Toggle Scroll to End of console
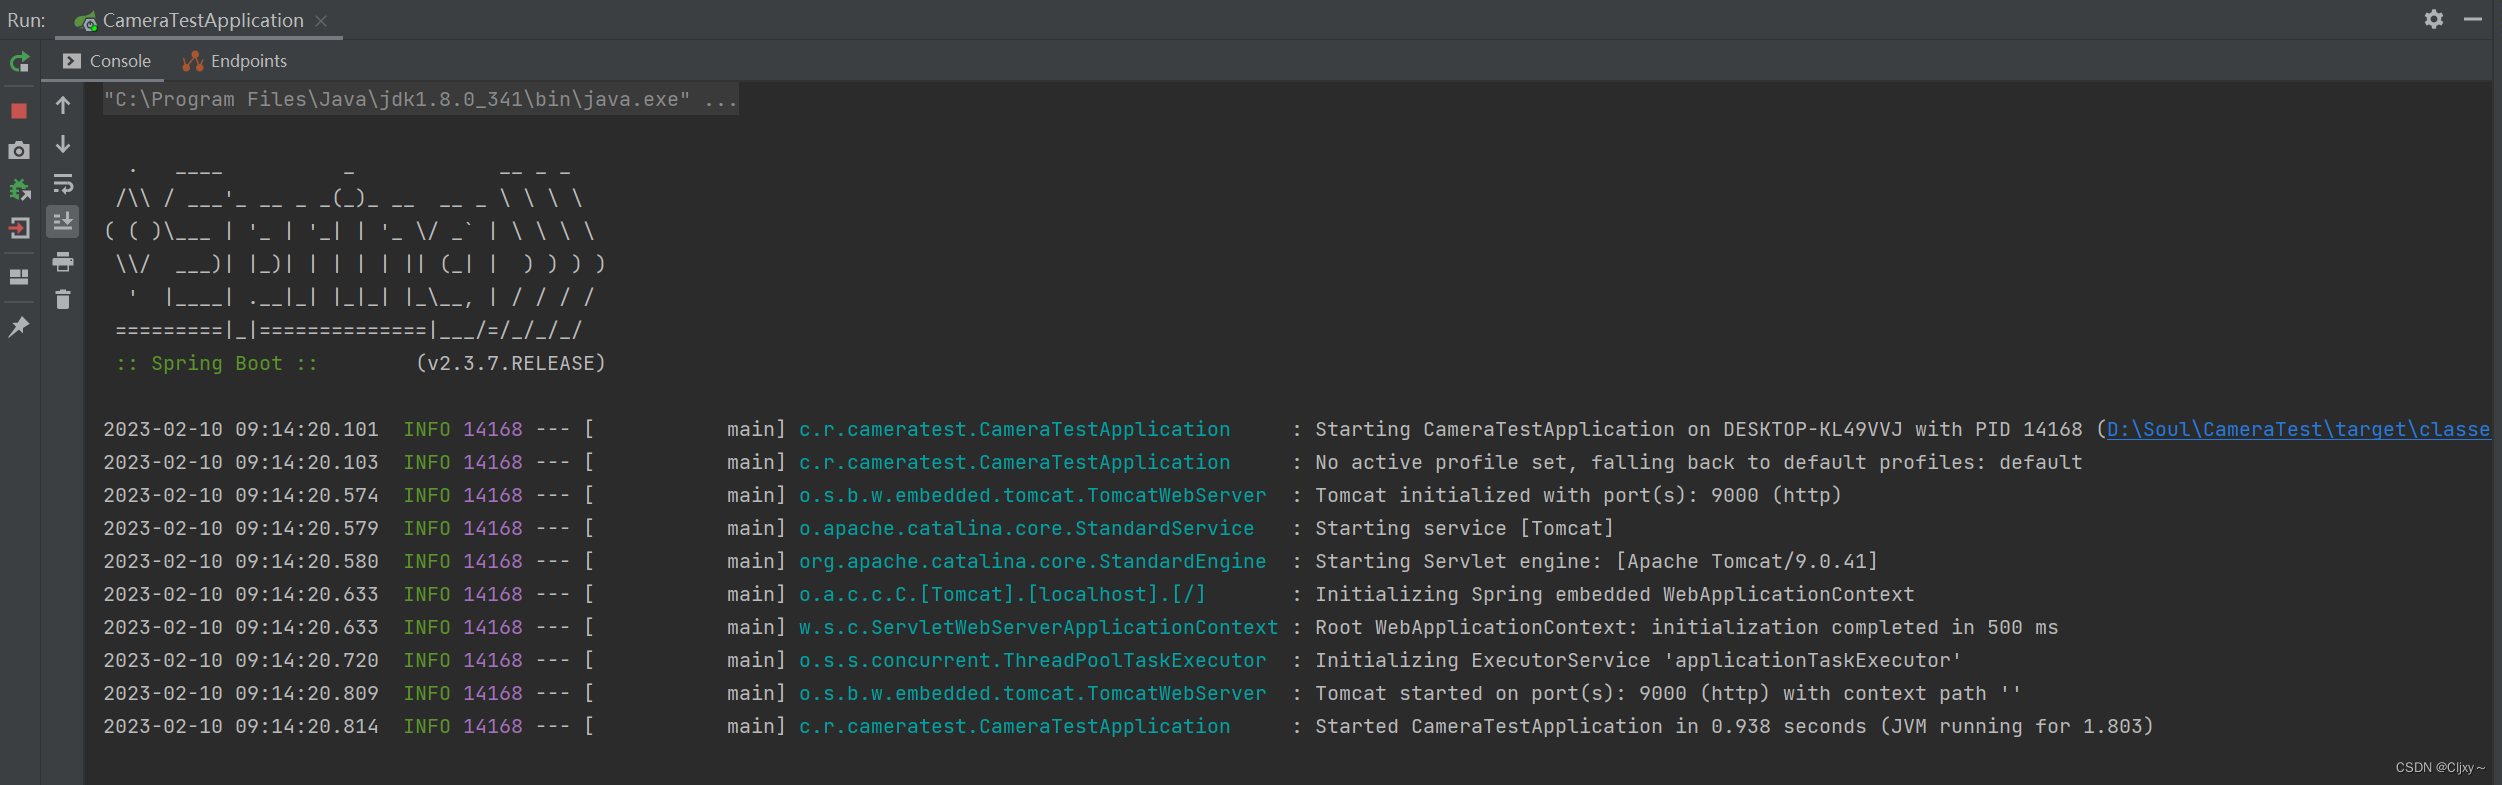The image size is (2502, 785). click(x=63, y=221)
